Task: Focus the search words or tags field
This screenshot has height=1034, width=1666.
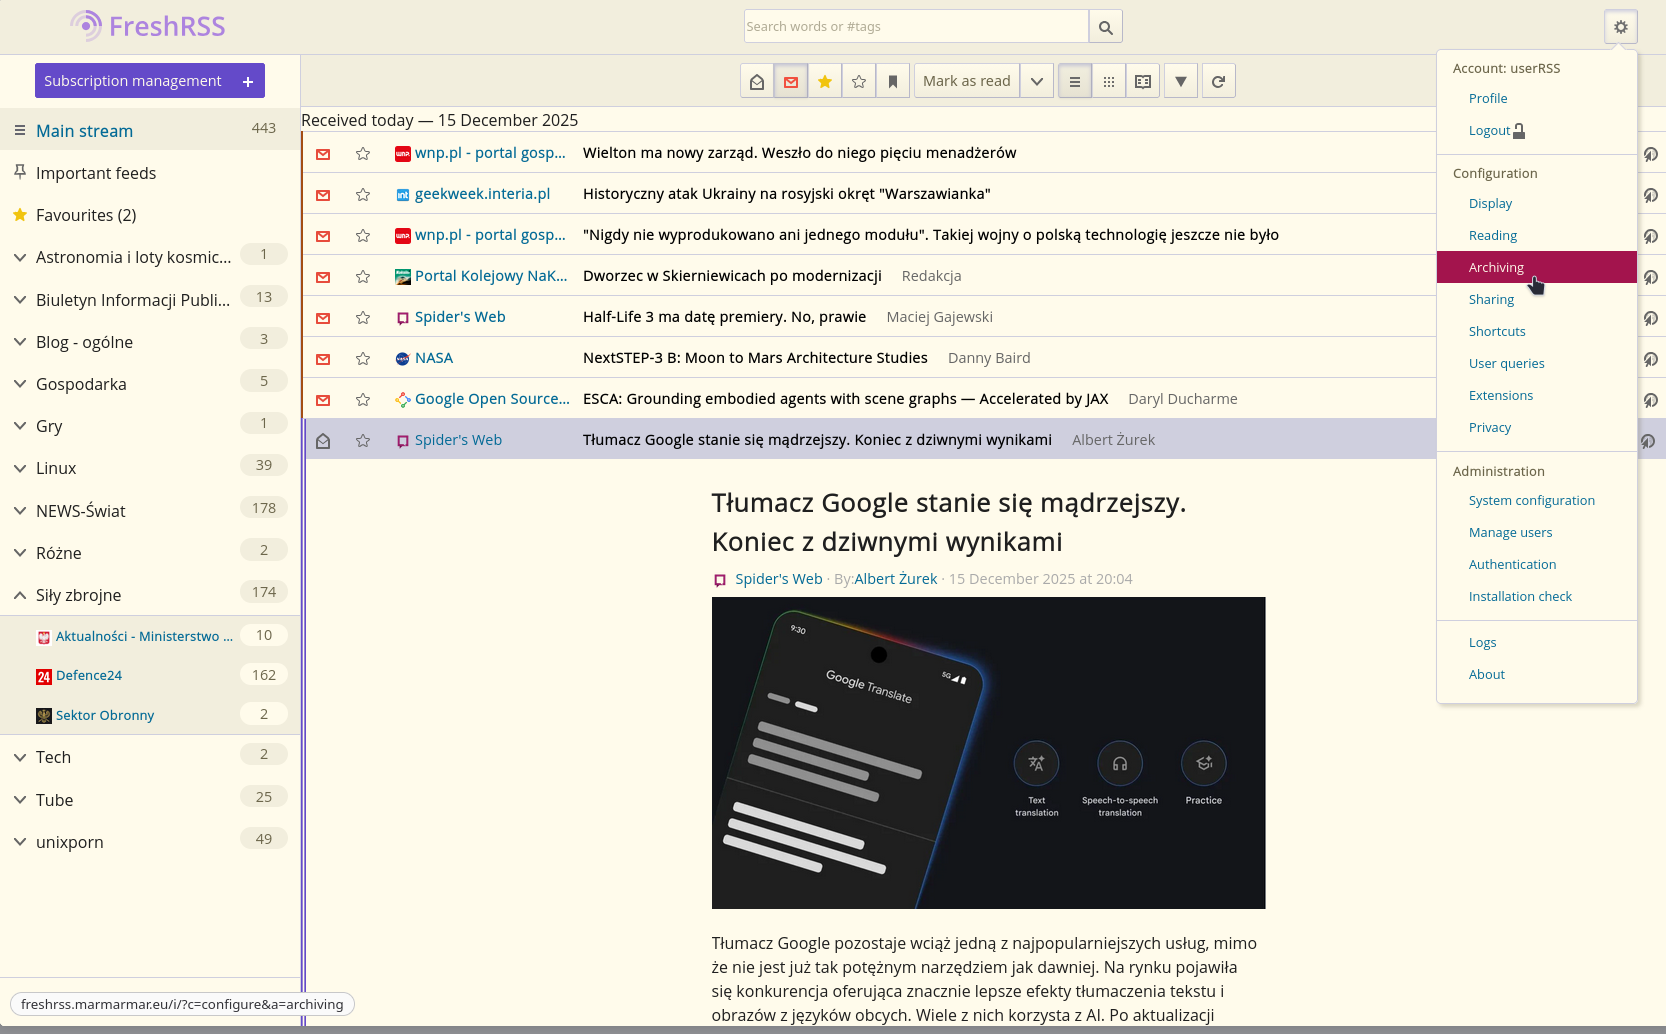Action: tap(916, 27)
